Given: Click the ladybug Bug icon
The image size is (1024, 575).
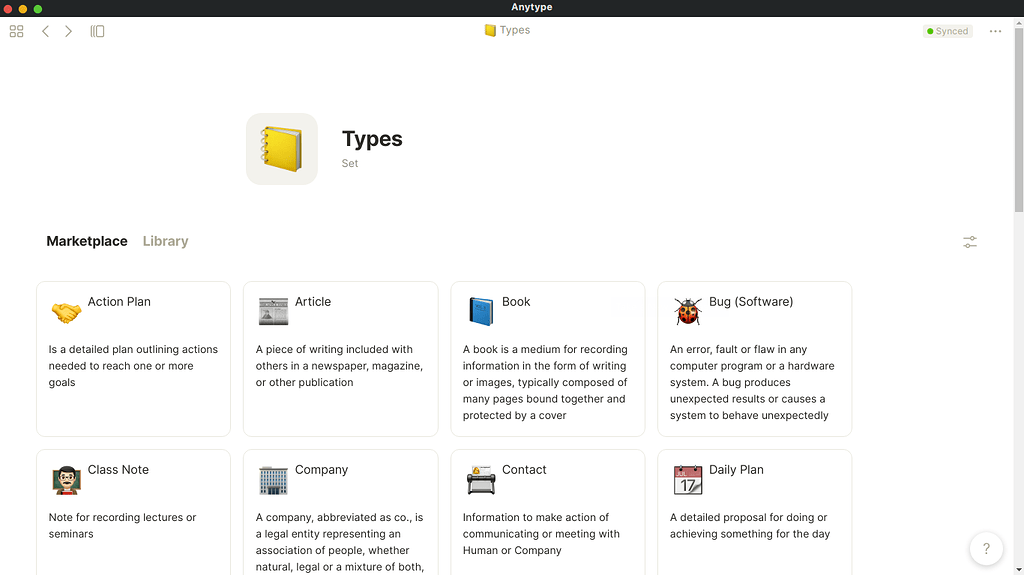Looking at the screenshot, I should pyautogui.click(x=687, y=311).
